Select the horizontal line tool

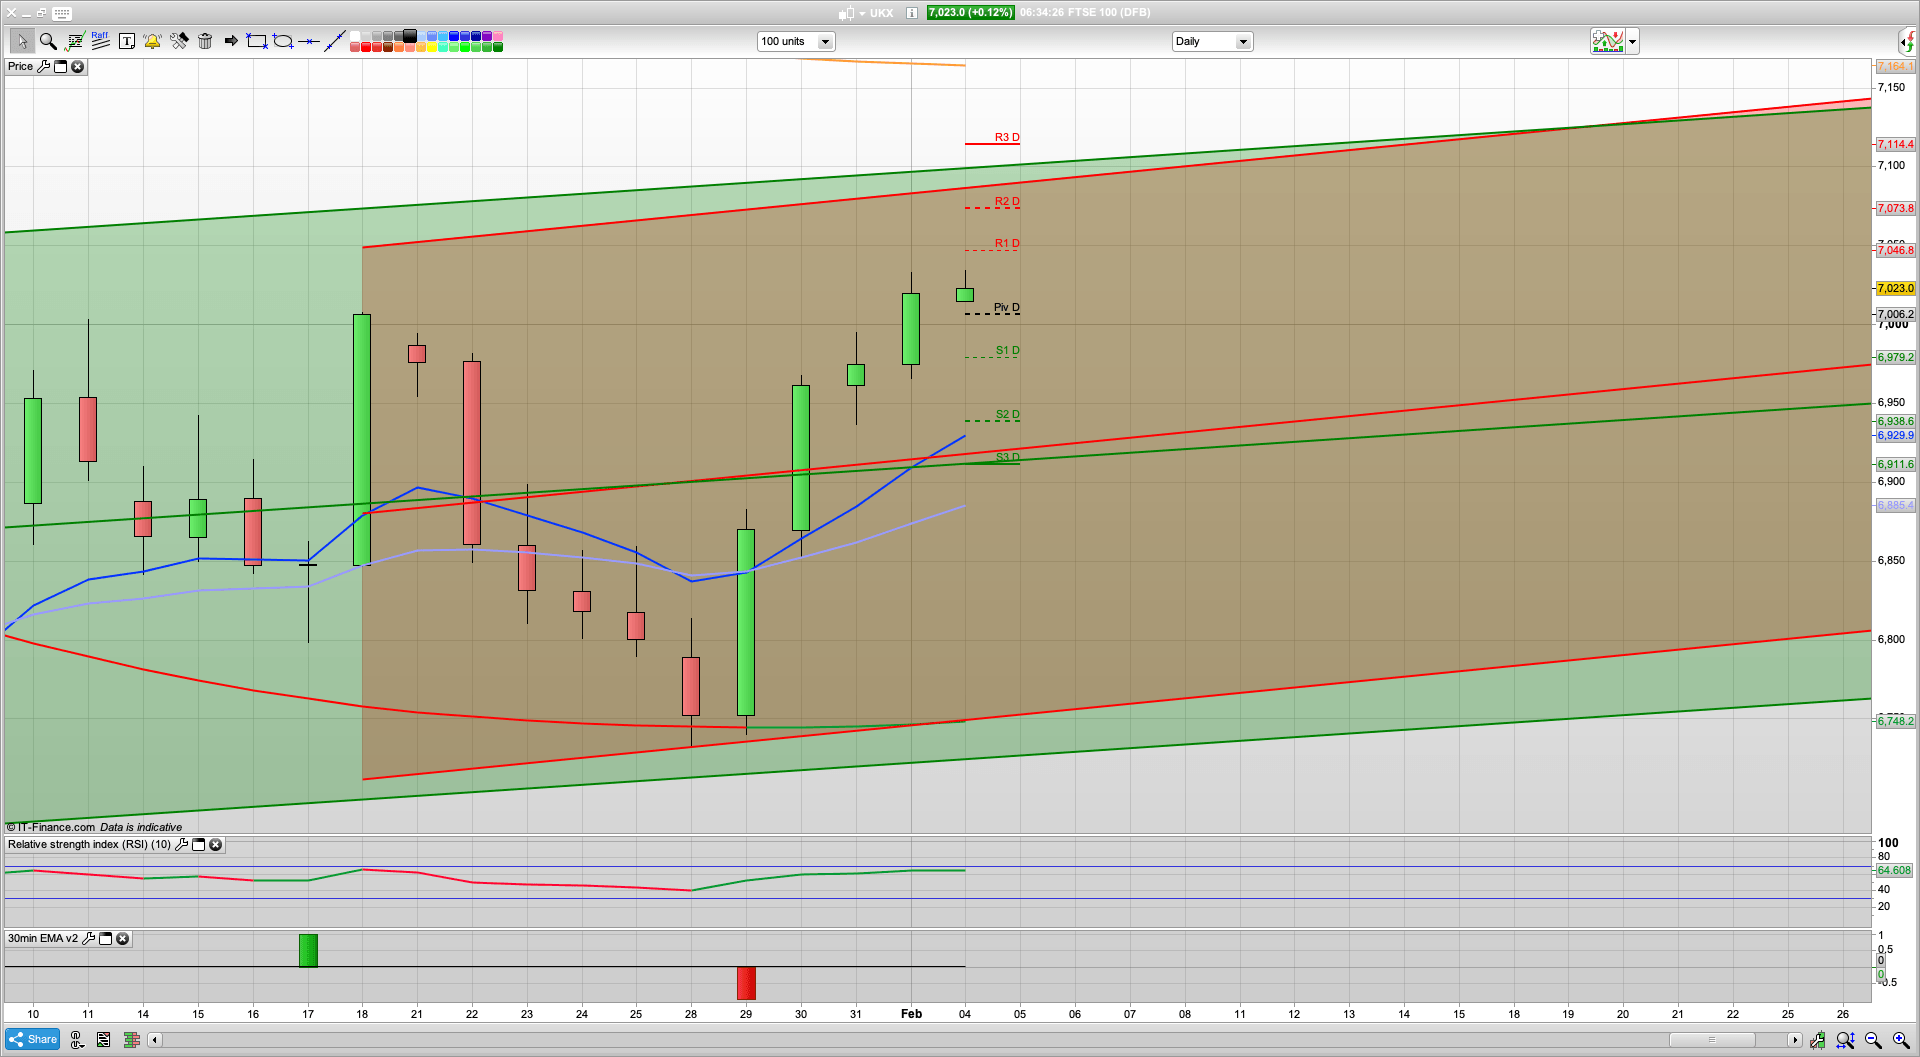click(x=309, y=41)
